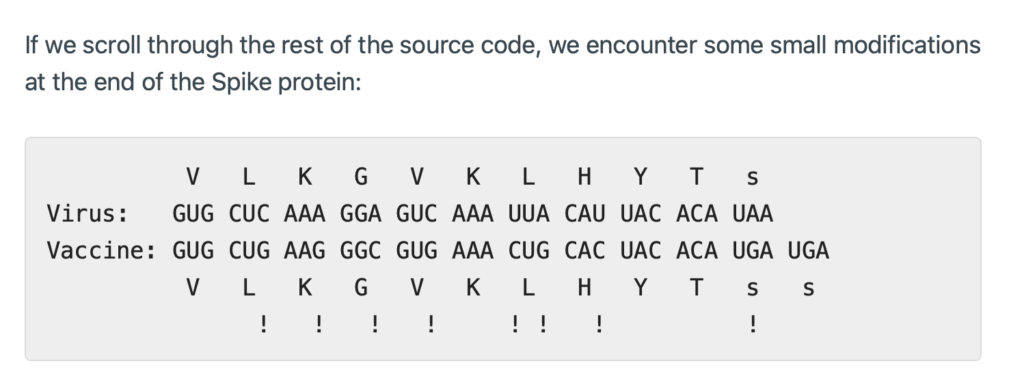The height and width of the screenshot is (383, 1024).
Task: Click the exclamation mark below the first UGA
Action: 752,324
